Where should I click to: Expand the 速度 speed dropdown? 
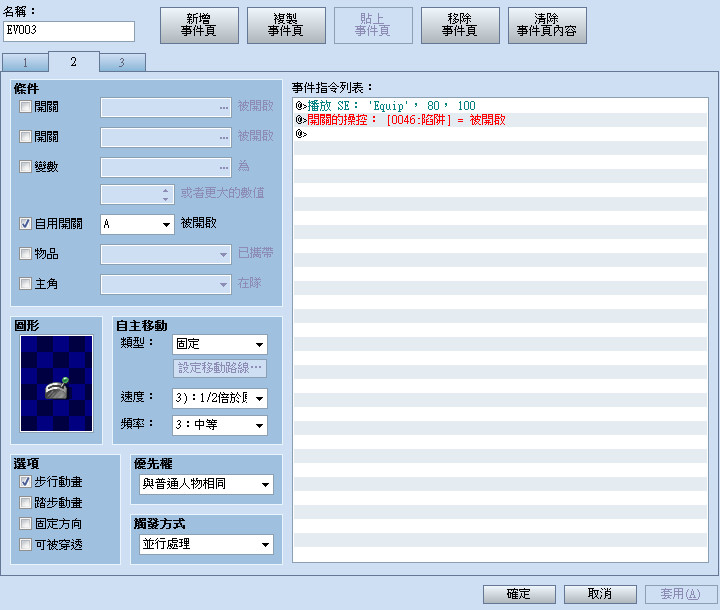[220, 398]
